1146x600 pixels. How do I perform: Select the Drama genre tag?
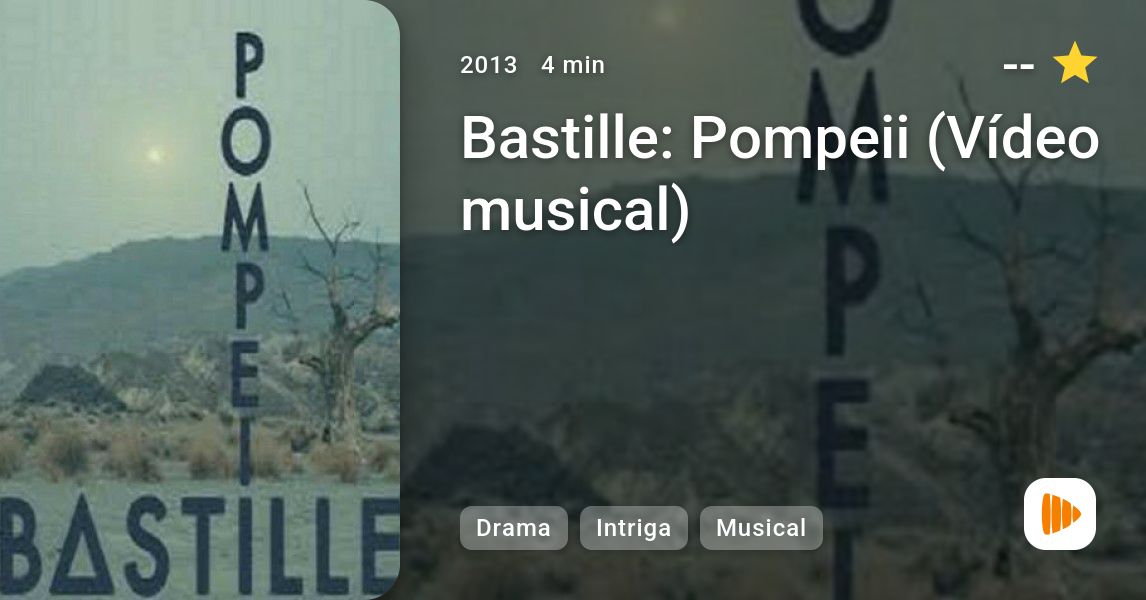[513, 528]
